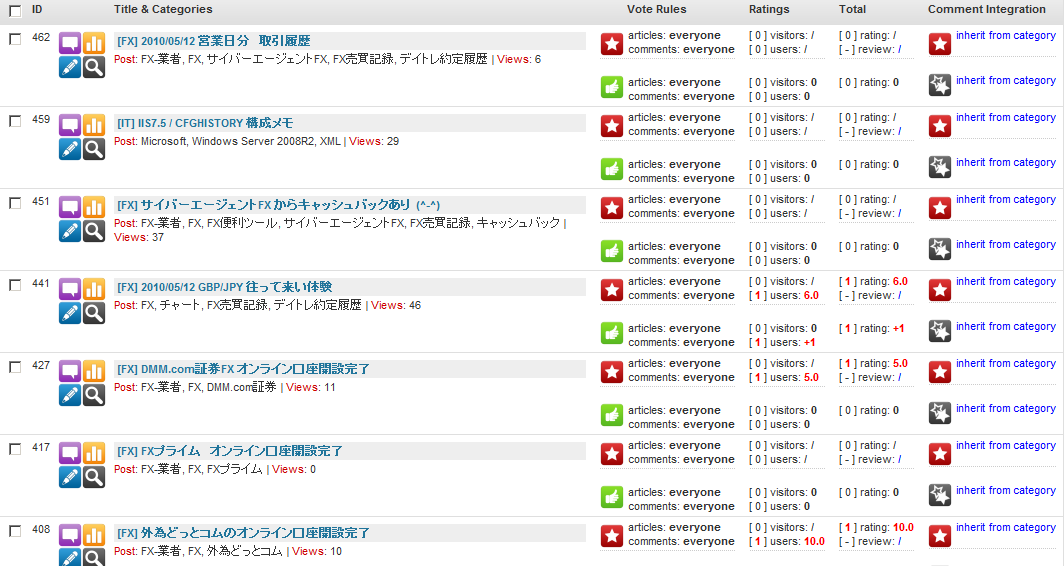Check the checkbox for post 462
The image size is (1064, 566).
(15, 39)
